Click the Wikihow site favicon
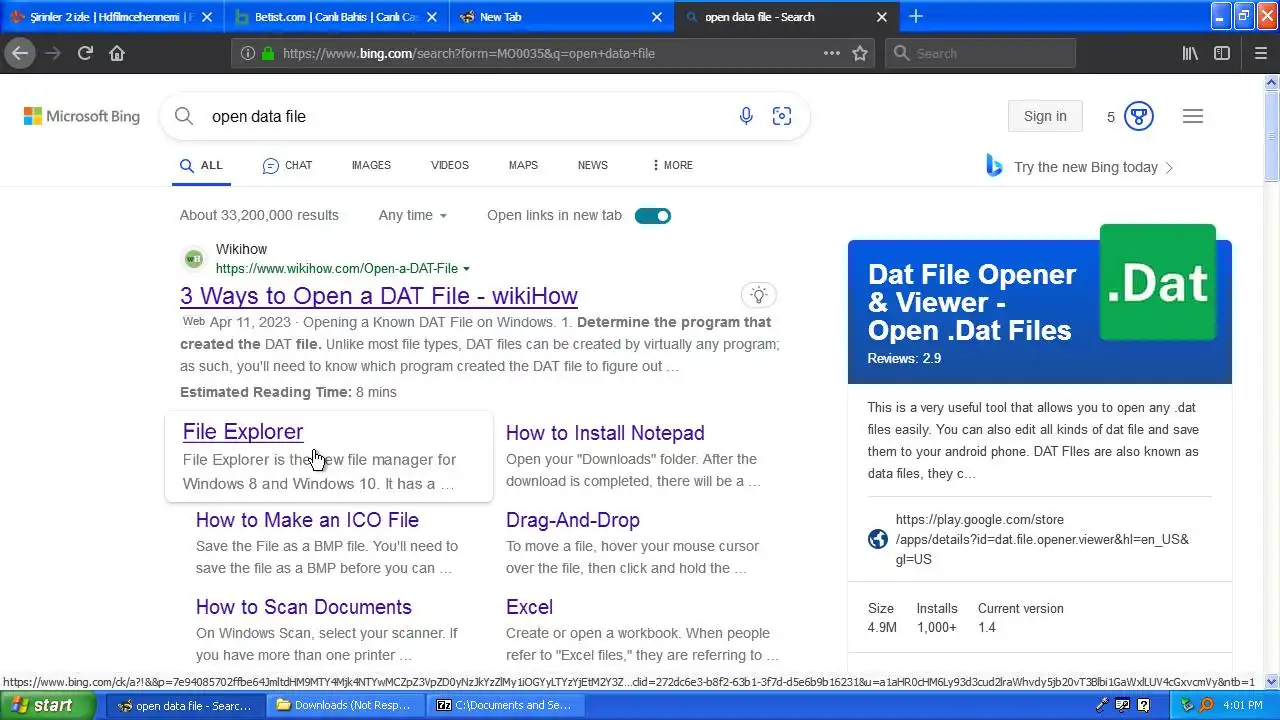 [x=194, y=259]
